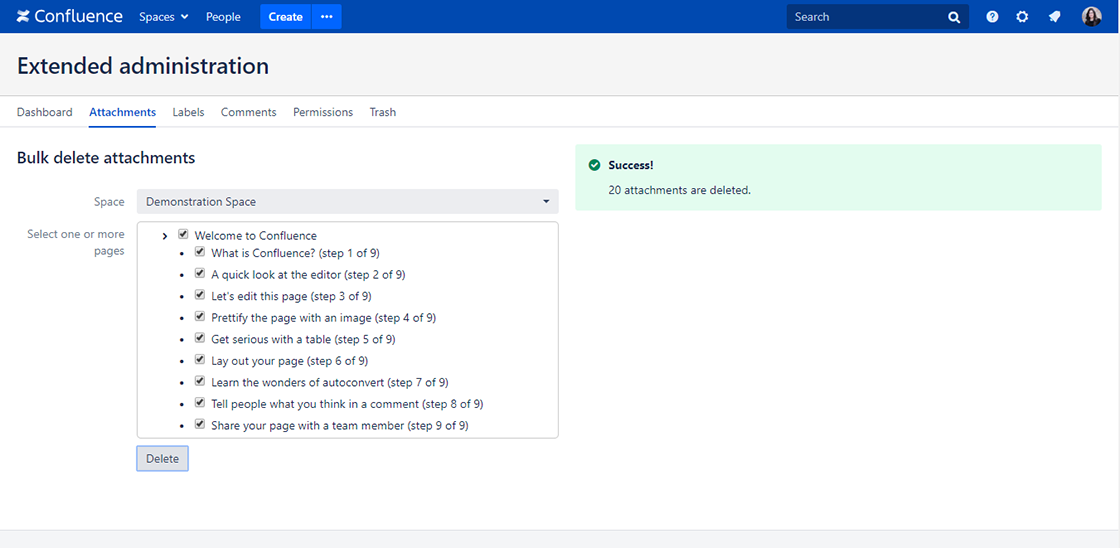
Task: Click the 'Bulk delete attachments' heading
Action: (x=106, y=158)
